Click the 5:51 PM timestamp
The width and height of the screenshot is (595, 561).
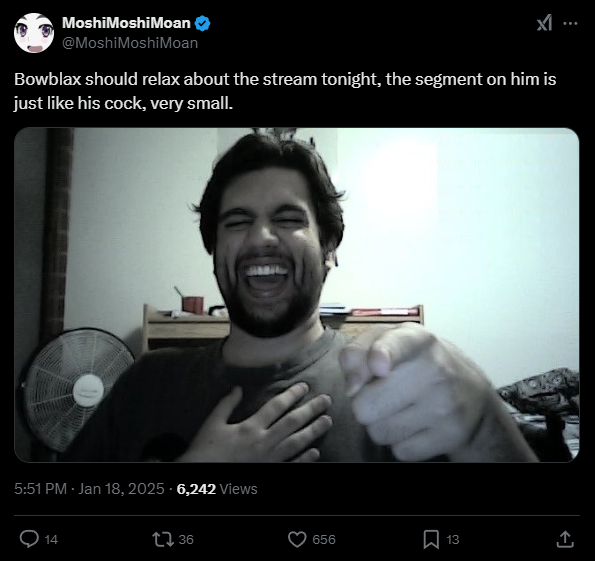pyautogui.click(x=40, y=489)
